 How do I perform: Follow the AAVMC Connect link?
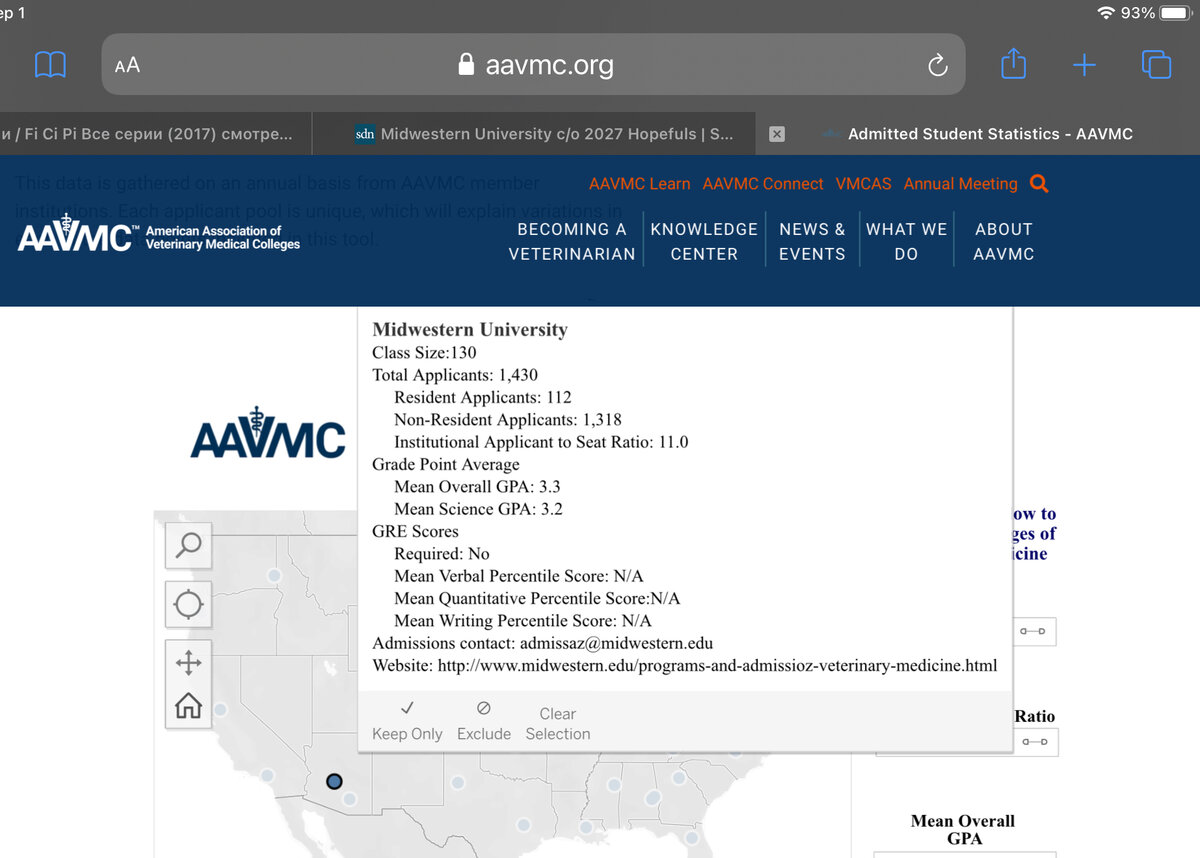(763, 184)
